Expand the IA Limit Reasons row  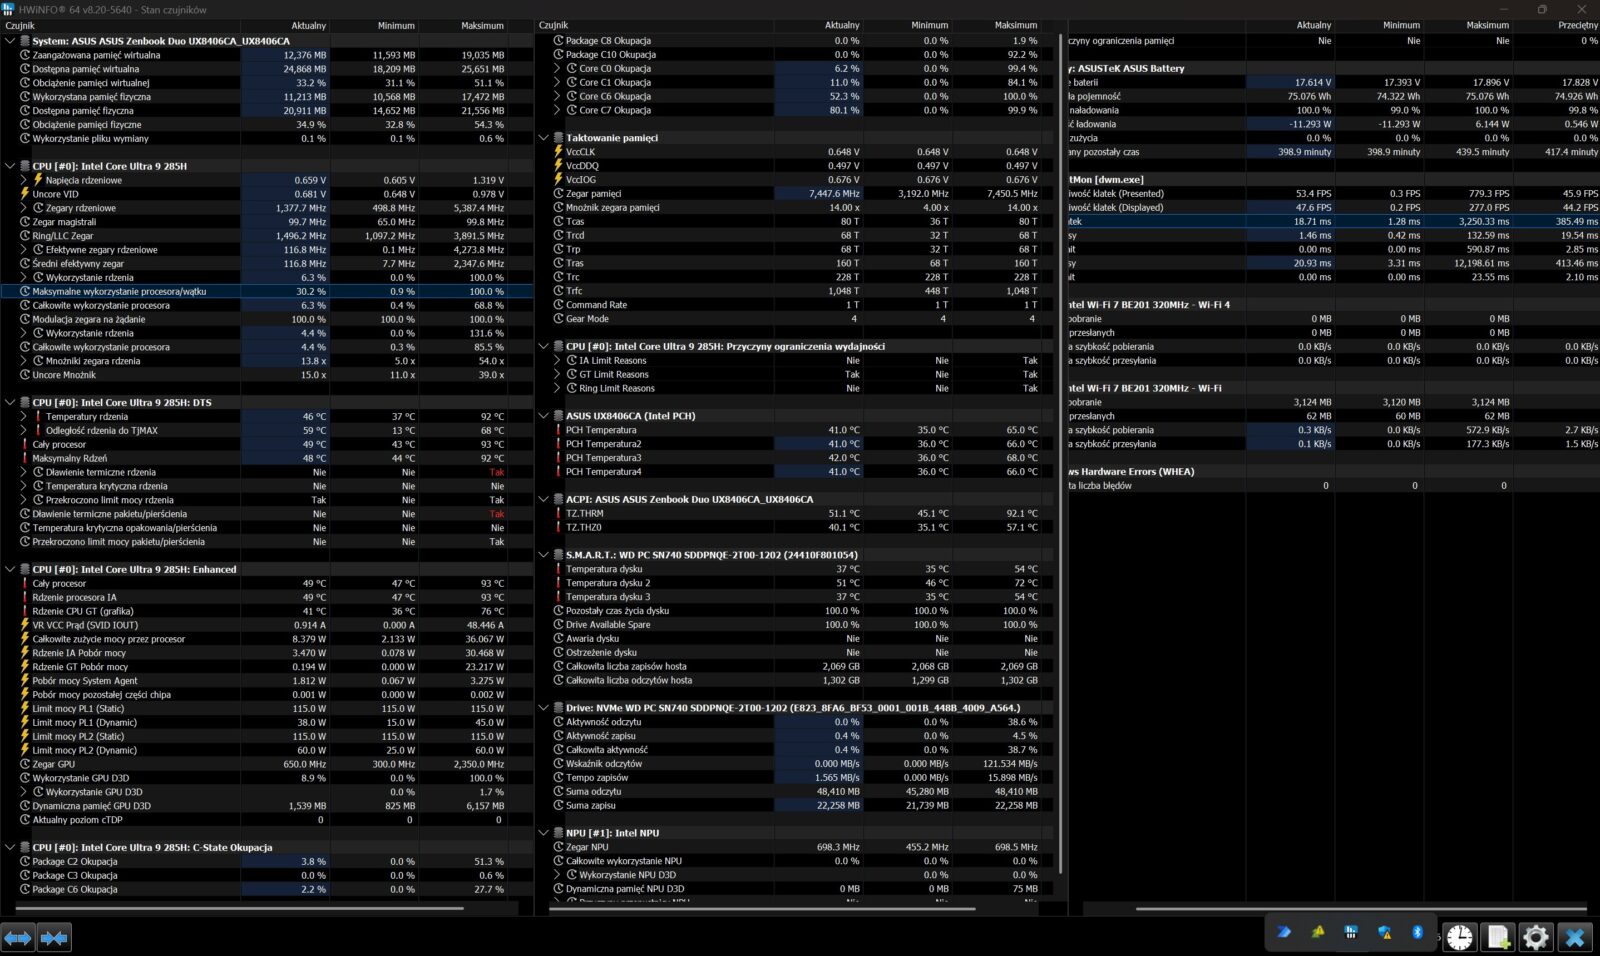(558, 360)
